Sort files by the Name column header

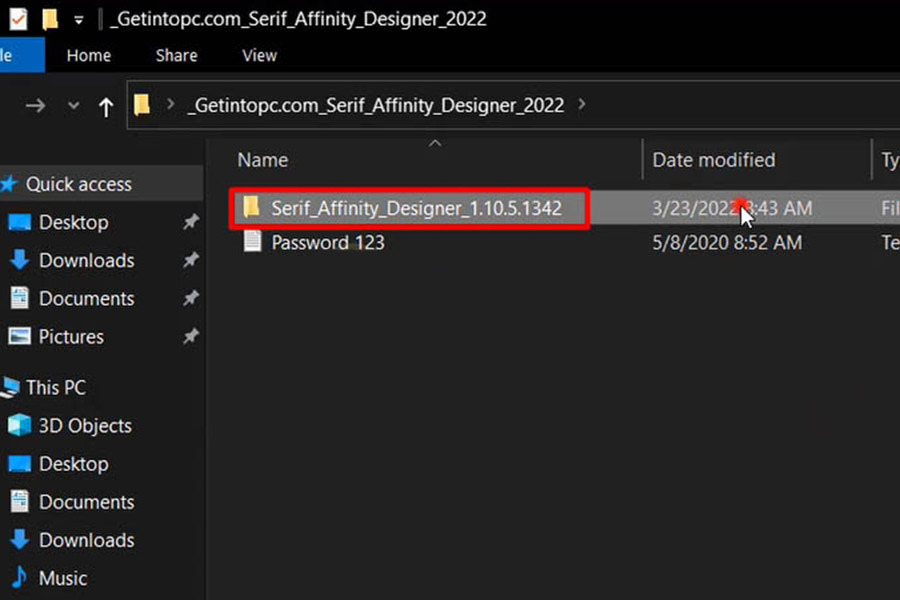(x=263, y=160)
